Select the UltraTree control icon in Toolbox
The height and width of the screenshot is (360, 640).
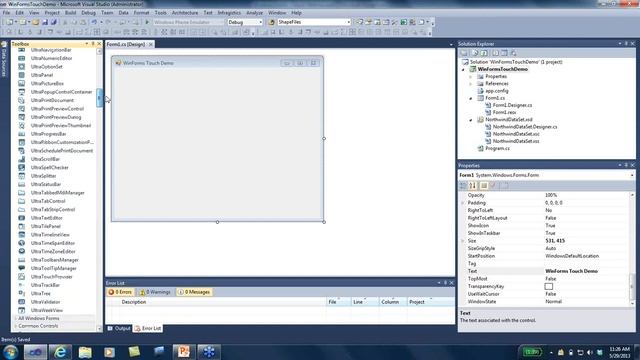point(22,293)
